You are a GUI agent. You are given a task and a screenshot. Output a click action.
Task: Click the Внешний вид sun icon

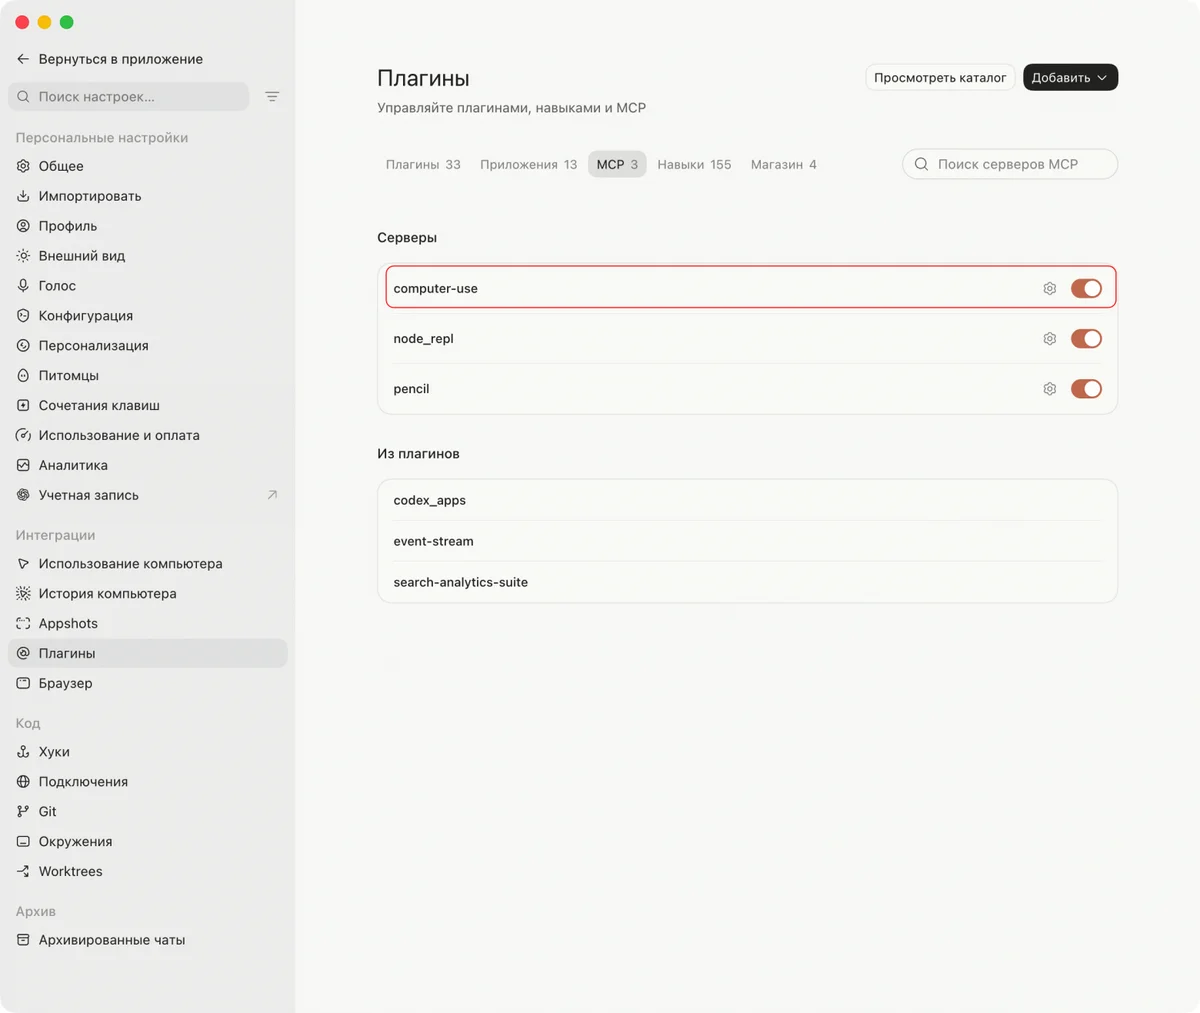click(x=23, y=256)
